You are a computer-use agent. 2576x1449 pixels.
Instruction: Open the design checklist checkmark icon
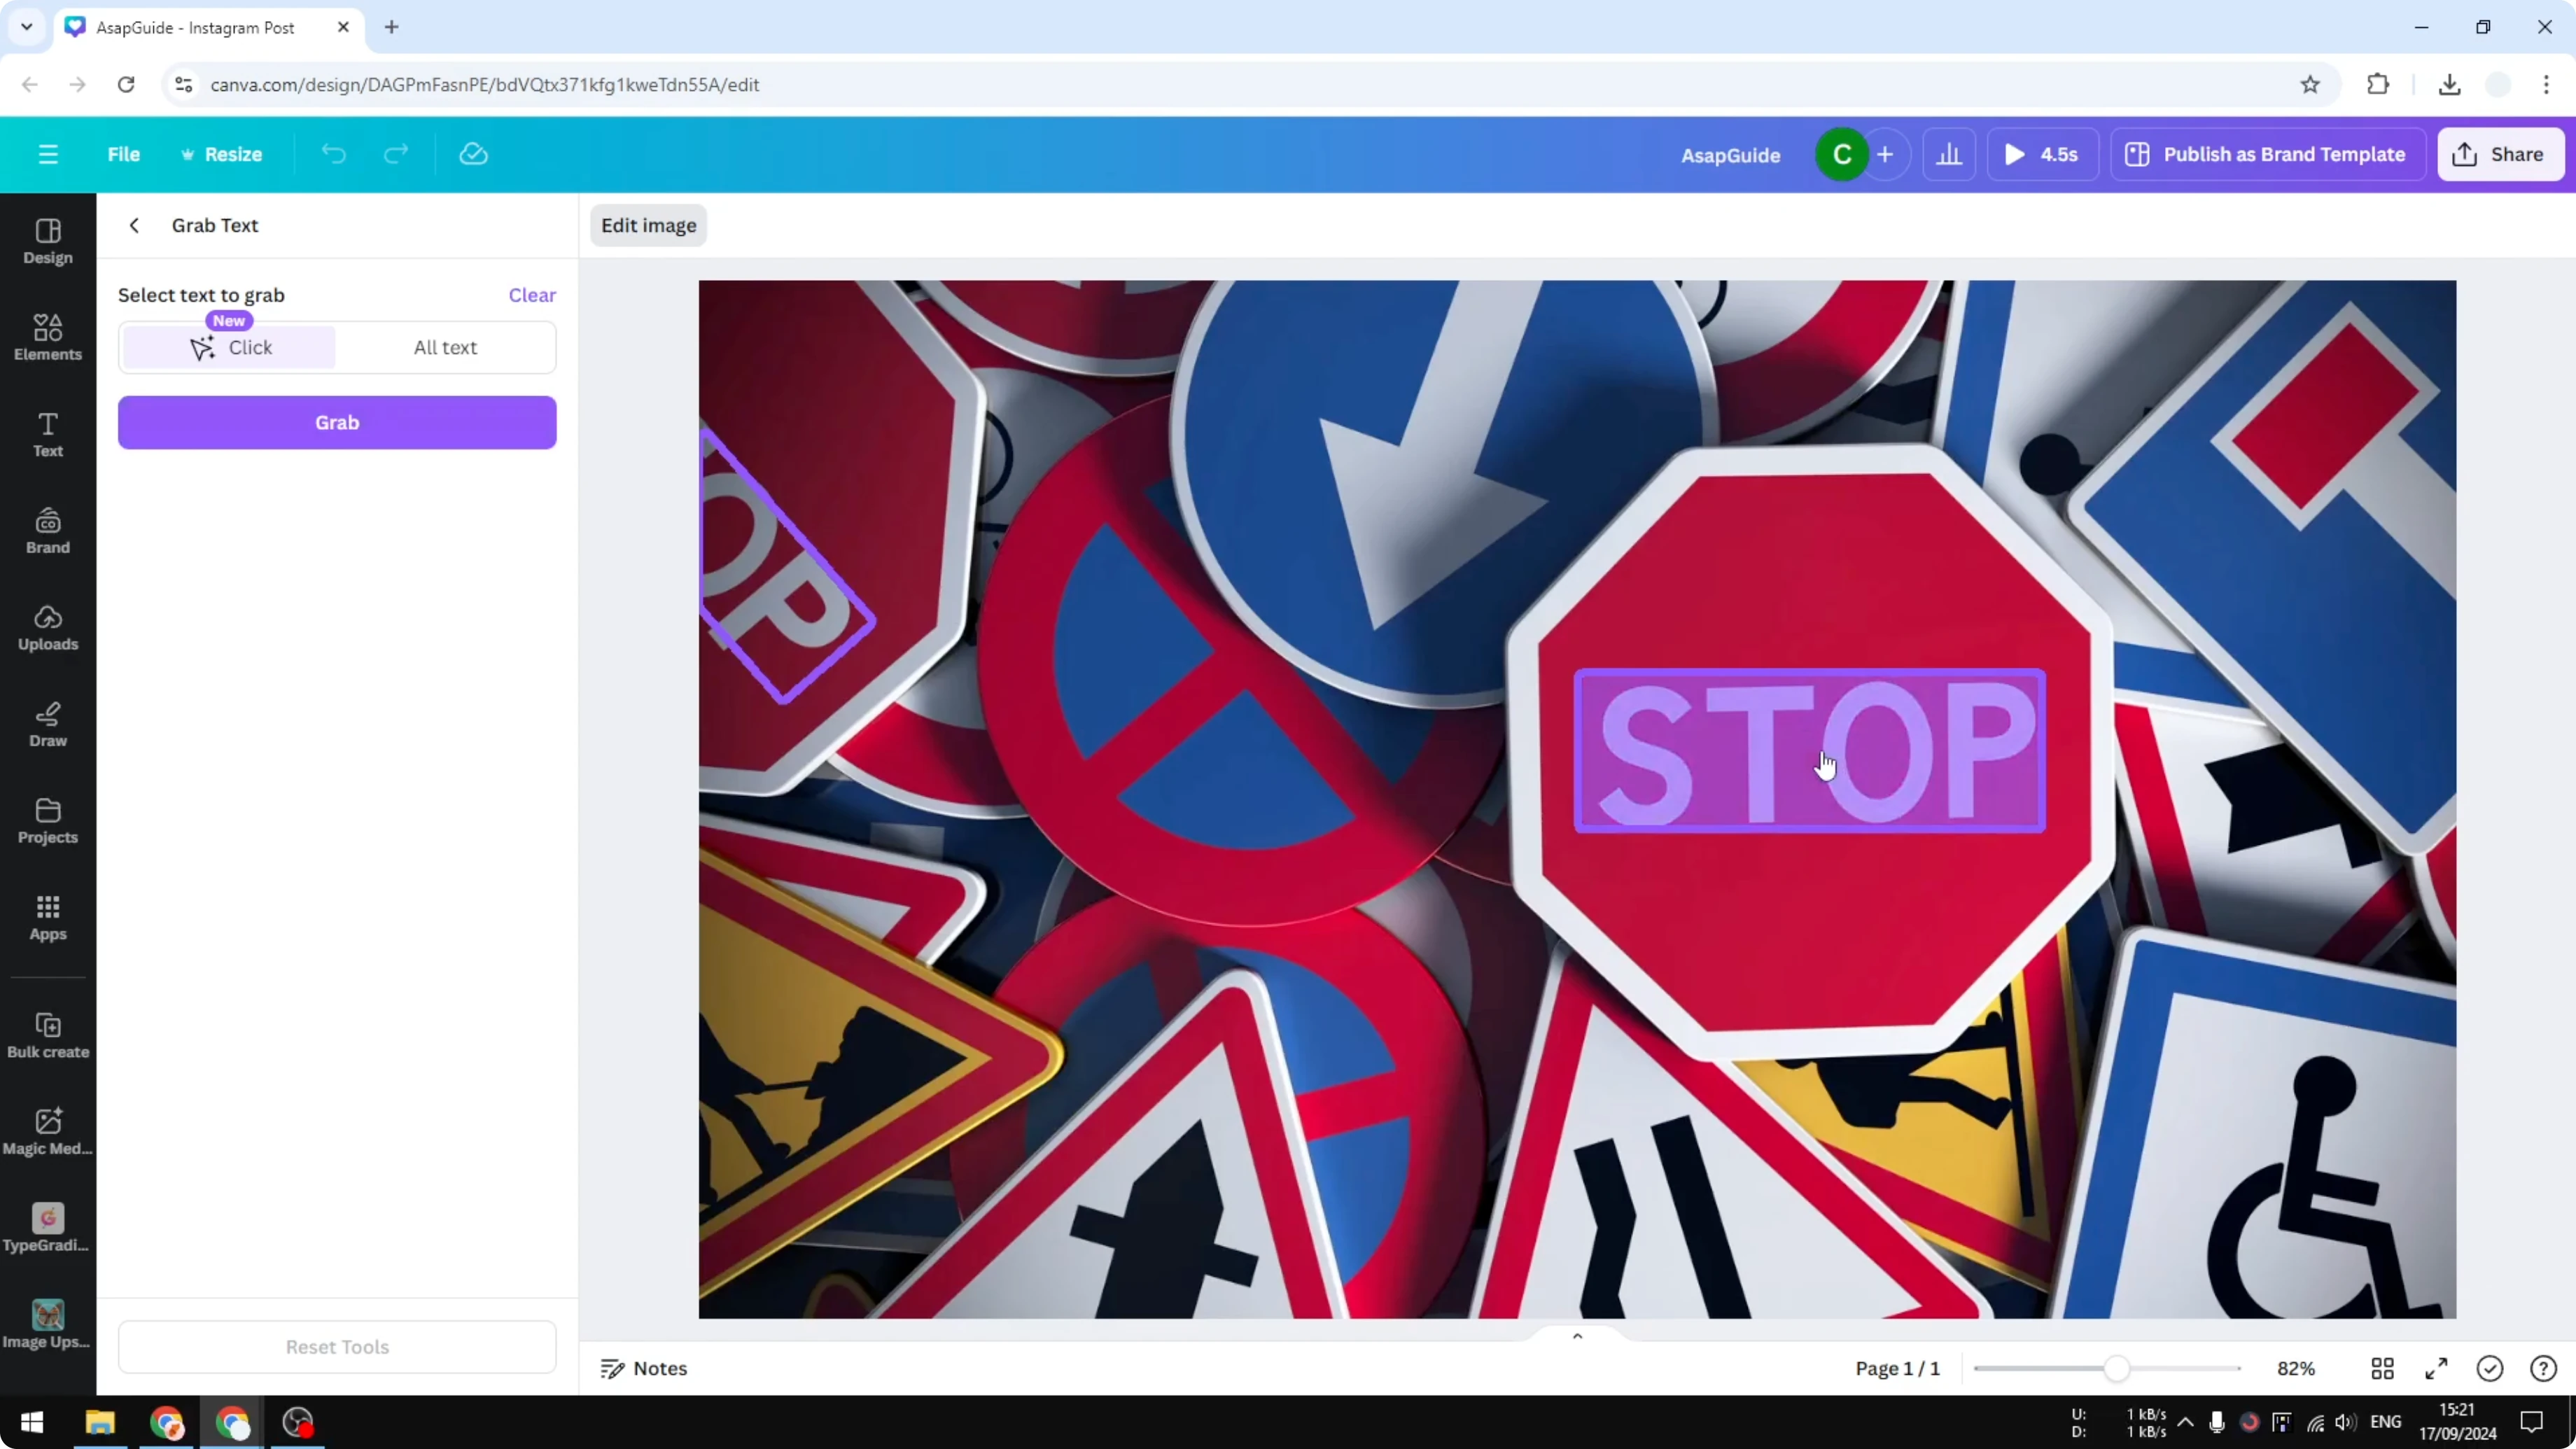tap(2490, 1368)
